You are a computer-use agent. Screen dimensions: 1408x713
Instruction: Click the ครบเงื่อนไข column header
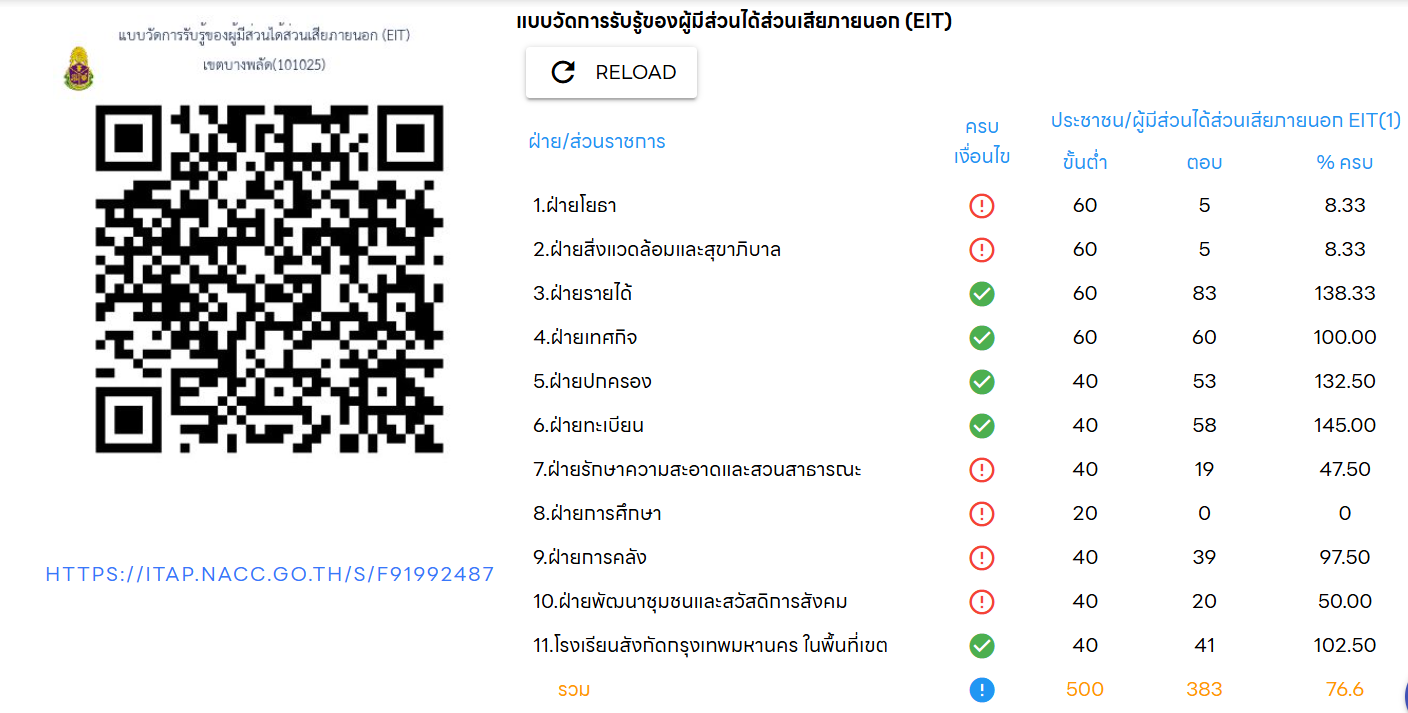(982, 141)
